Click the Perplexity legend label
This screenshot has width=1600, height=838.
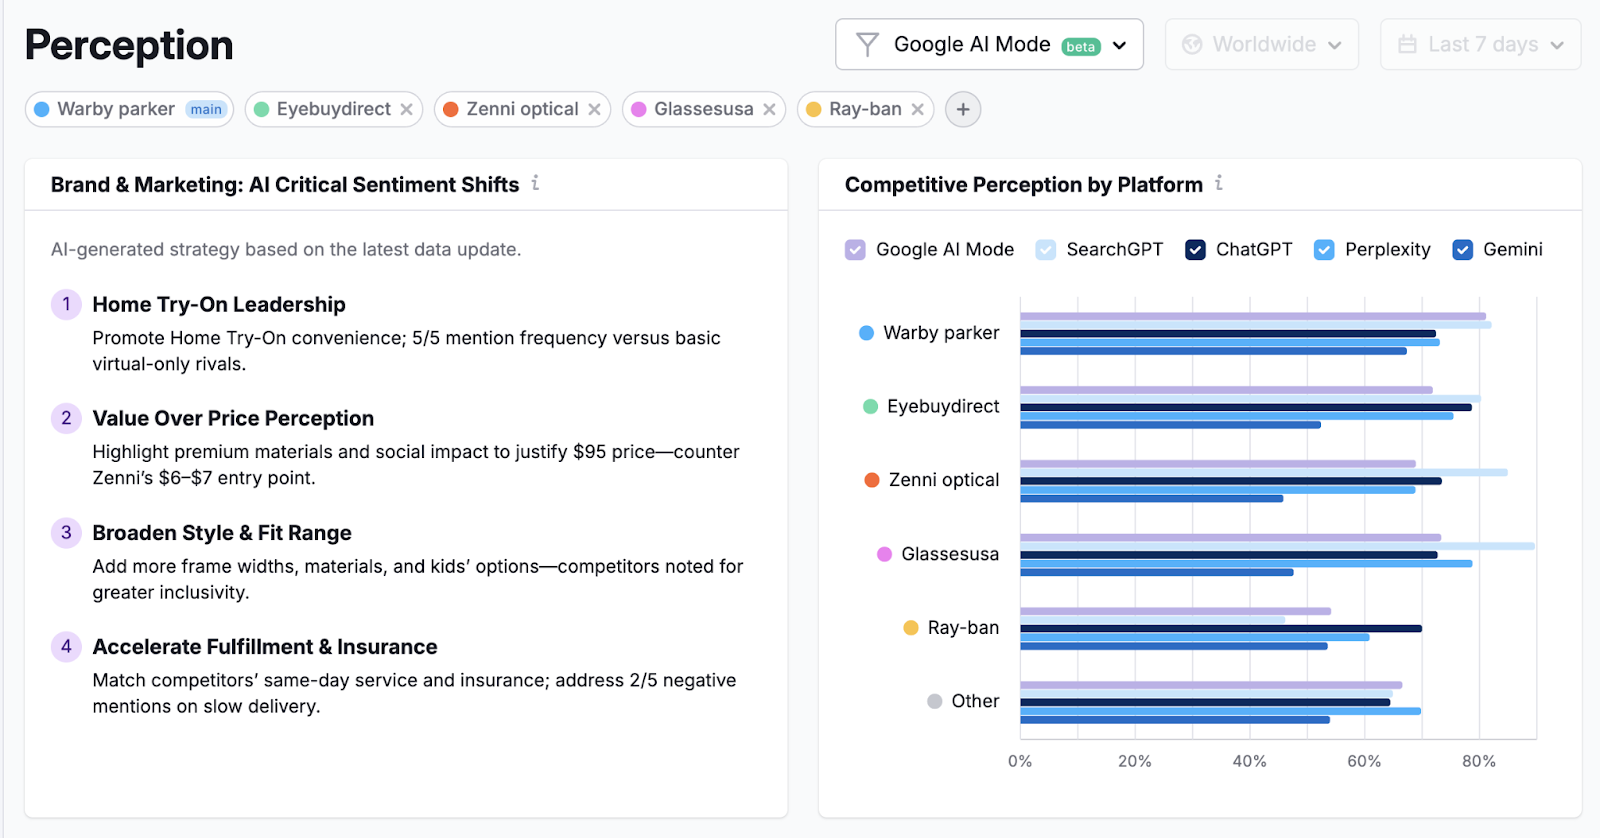(1388, 250)
